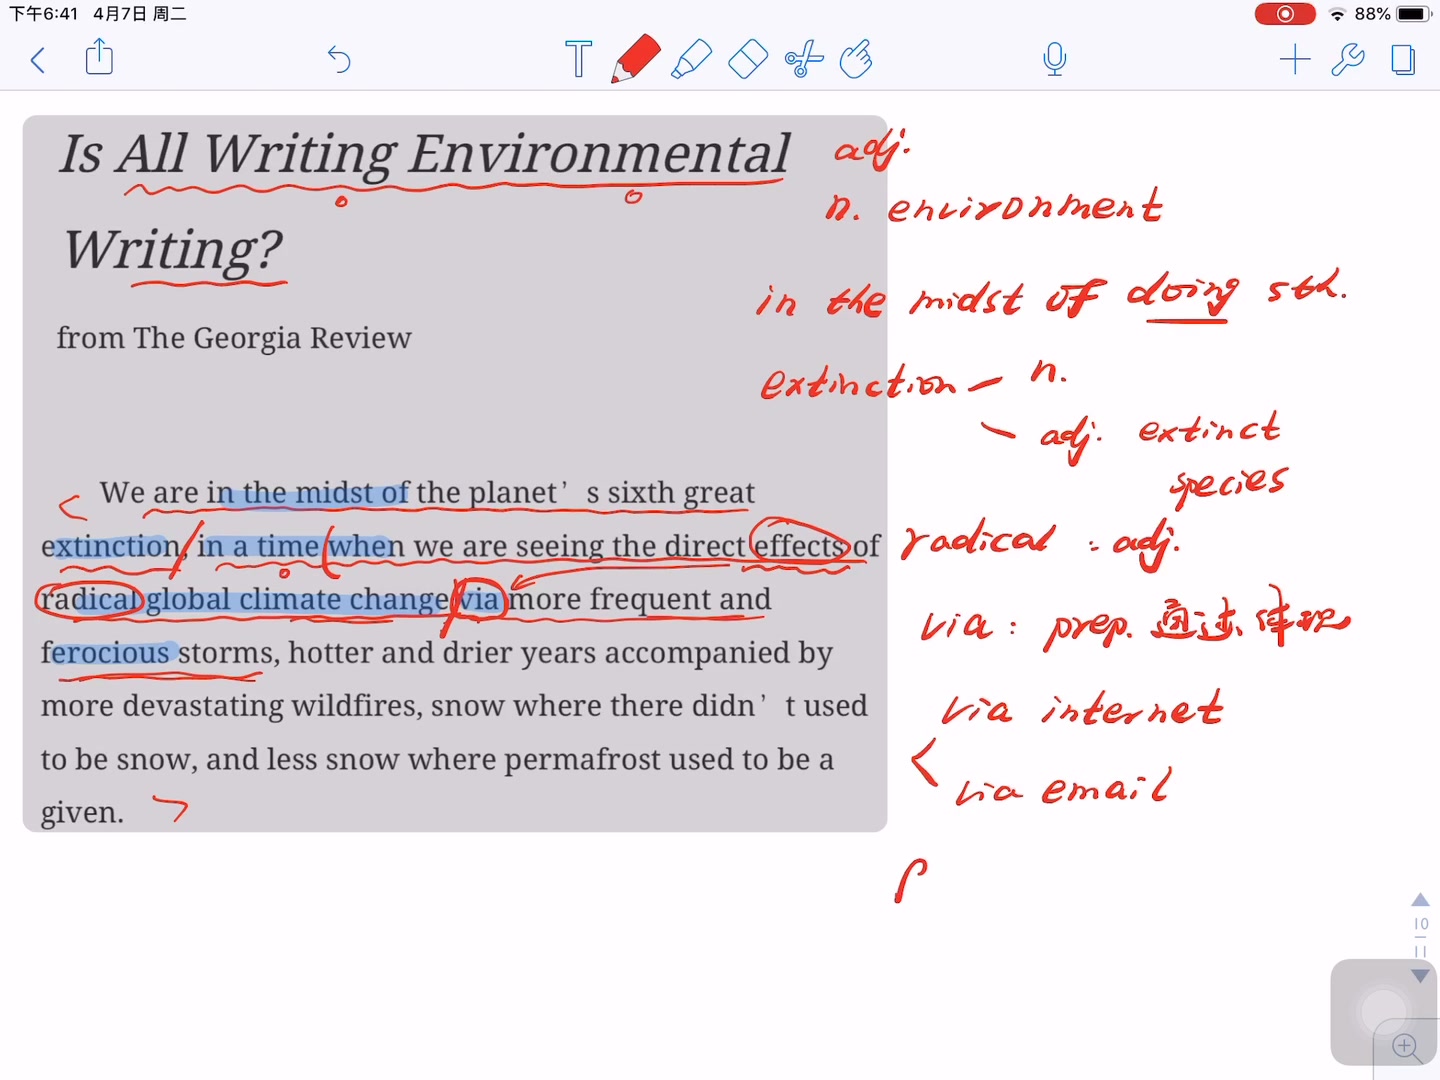The width and height of the screenshot is (1440, 1080).
Task: Add new content with the plus icon
Action: tap(1295, 59)
